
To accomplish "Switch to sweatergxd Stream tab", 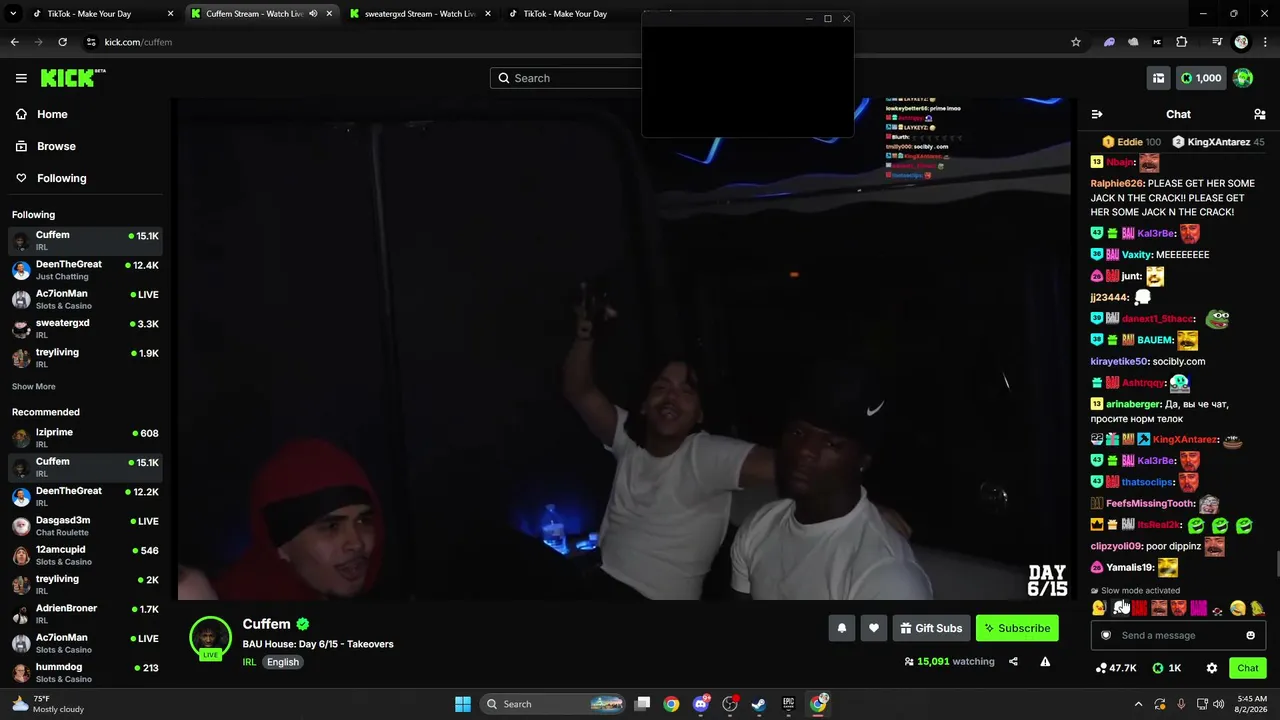I will pyautogui.click(x=421, y=14).
